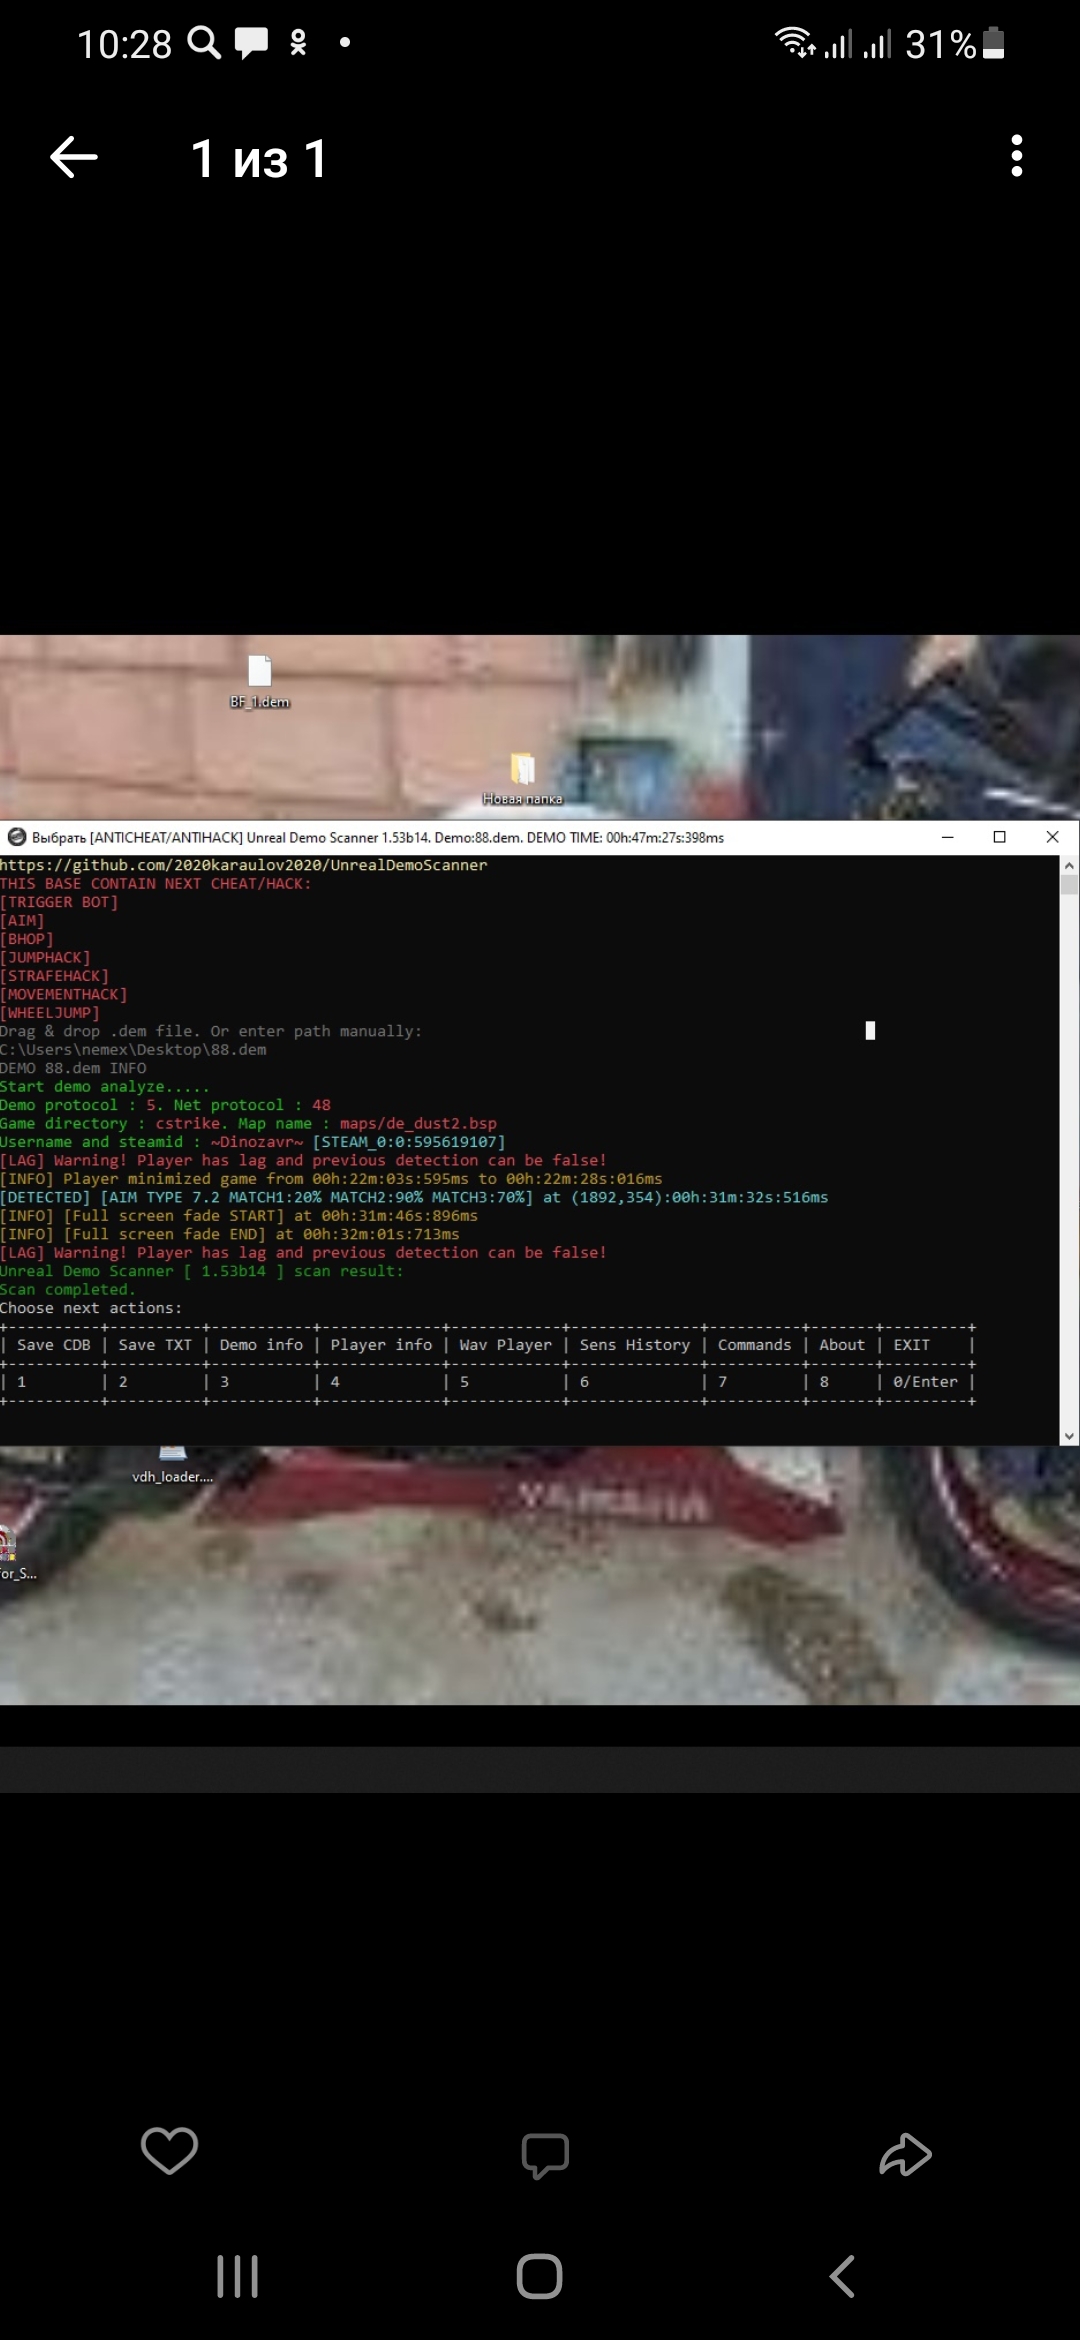Click the Scan completed line

pos(67,1290)
